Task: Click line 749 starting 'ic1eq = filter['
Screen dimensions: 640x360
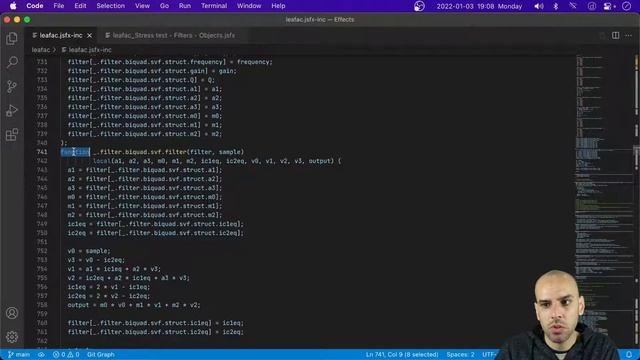Action: click(156, 224)
